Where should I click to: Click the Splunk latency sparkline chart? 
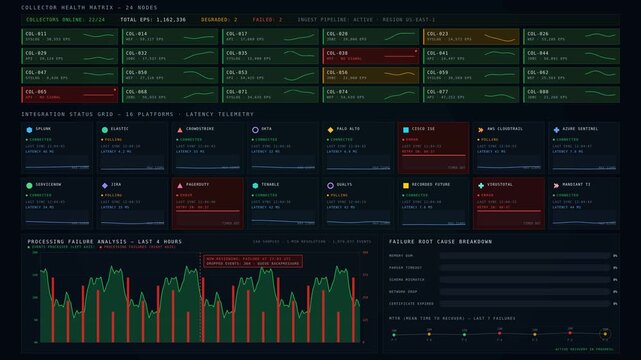click(x=57, y=162)
